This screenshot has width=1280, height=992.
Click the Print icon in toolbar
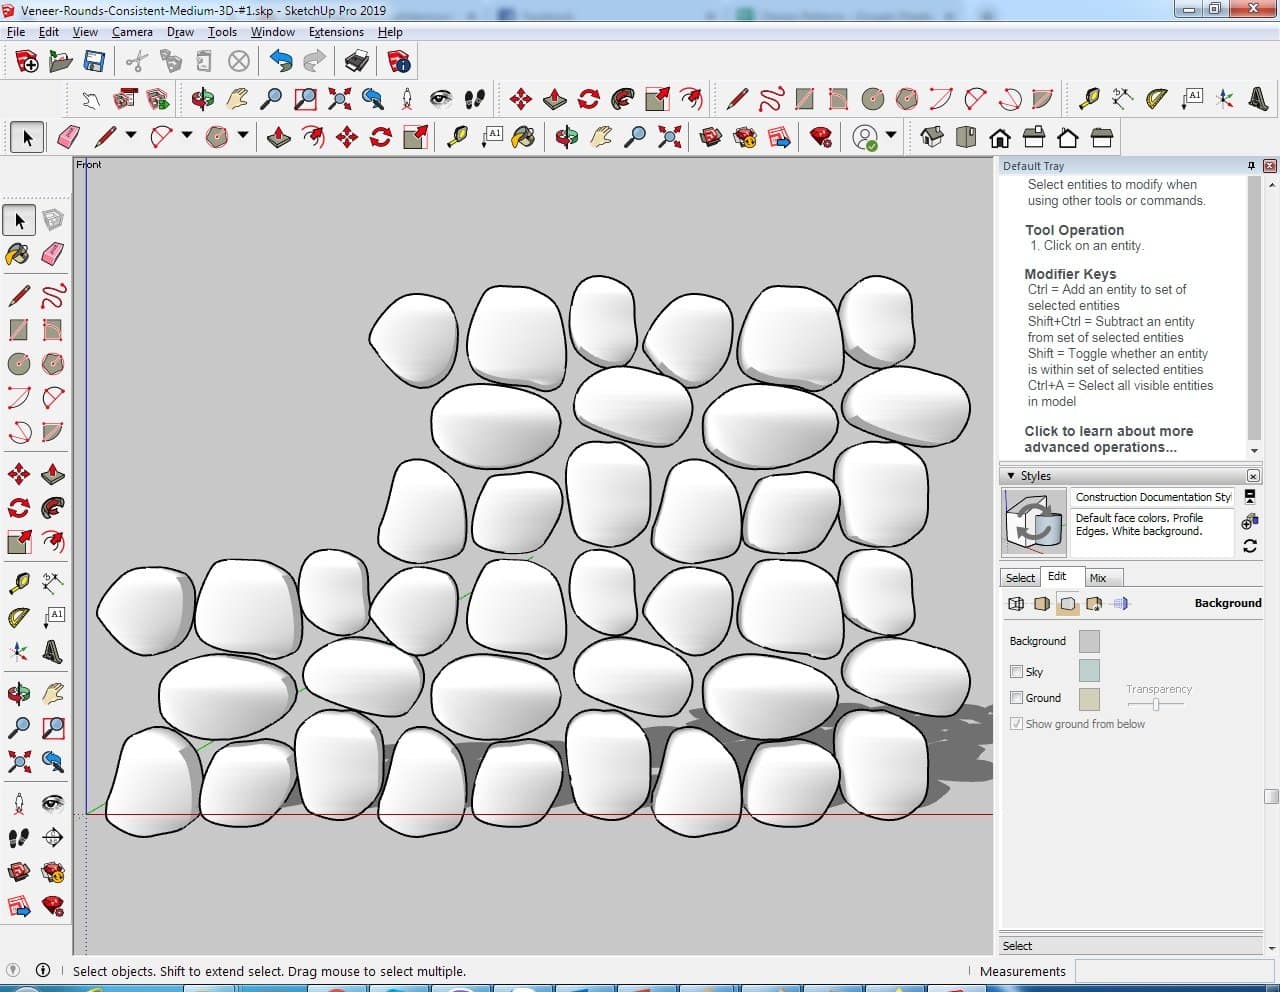[356, 62]
